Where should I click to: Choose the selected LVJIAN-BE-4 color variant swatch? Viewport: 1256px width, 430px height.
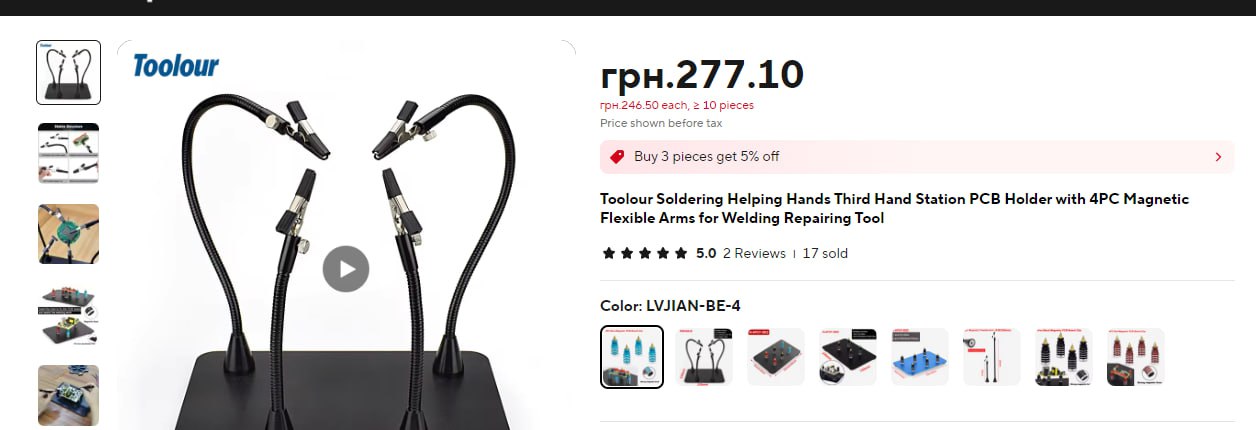click(632, 357)
